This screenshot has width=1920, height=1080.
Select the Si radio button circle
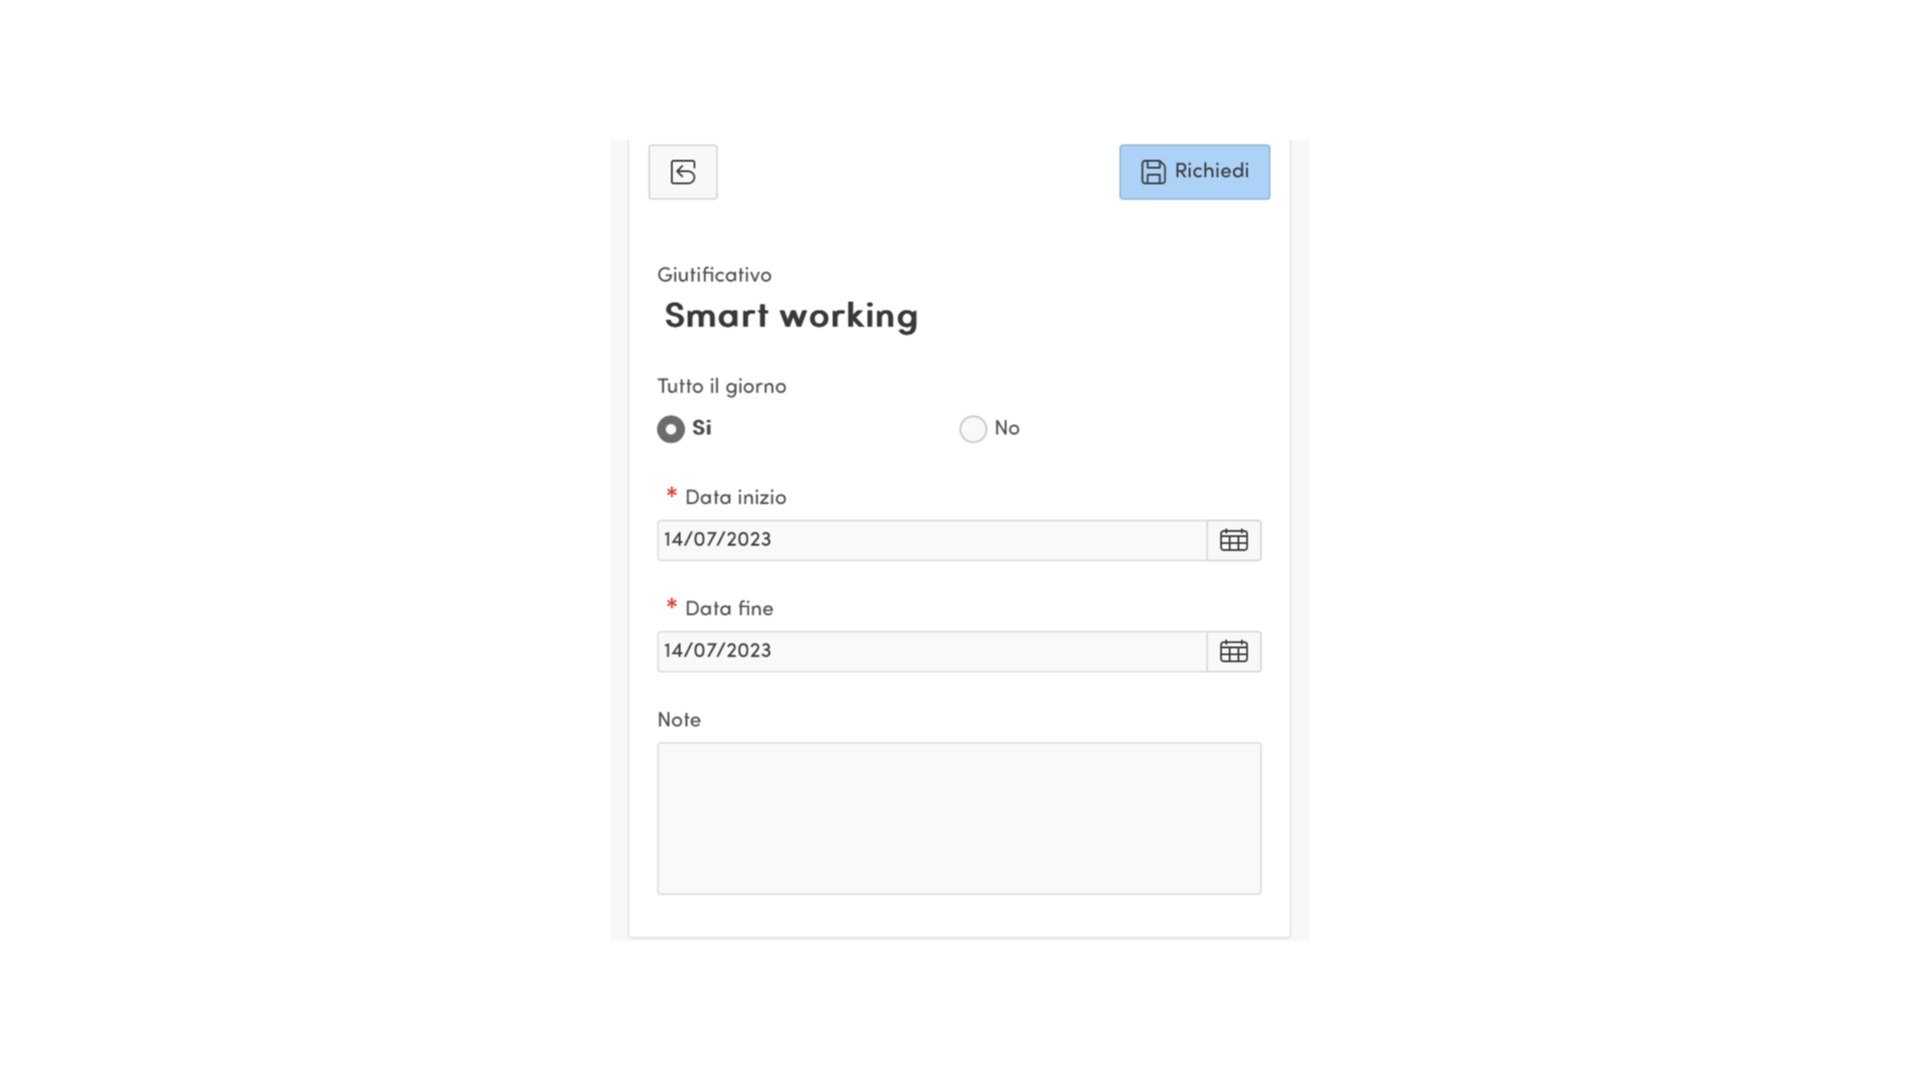coord(671,429)
